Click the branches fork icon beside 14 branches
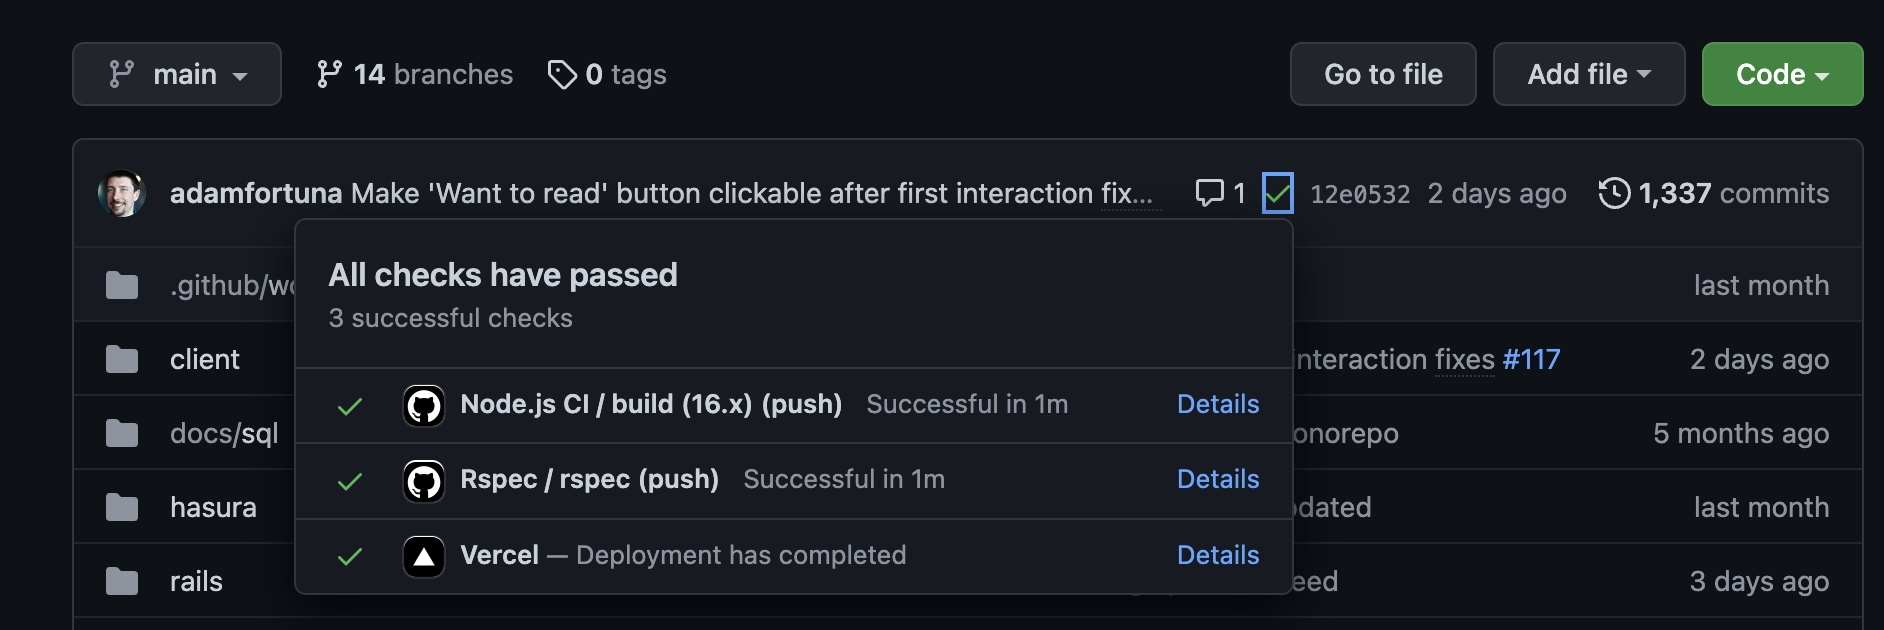This screenshot has height=630, width=1884. pyautogui.click(x=329, y=74)
